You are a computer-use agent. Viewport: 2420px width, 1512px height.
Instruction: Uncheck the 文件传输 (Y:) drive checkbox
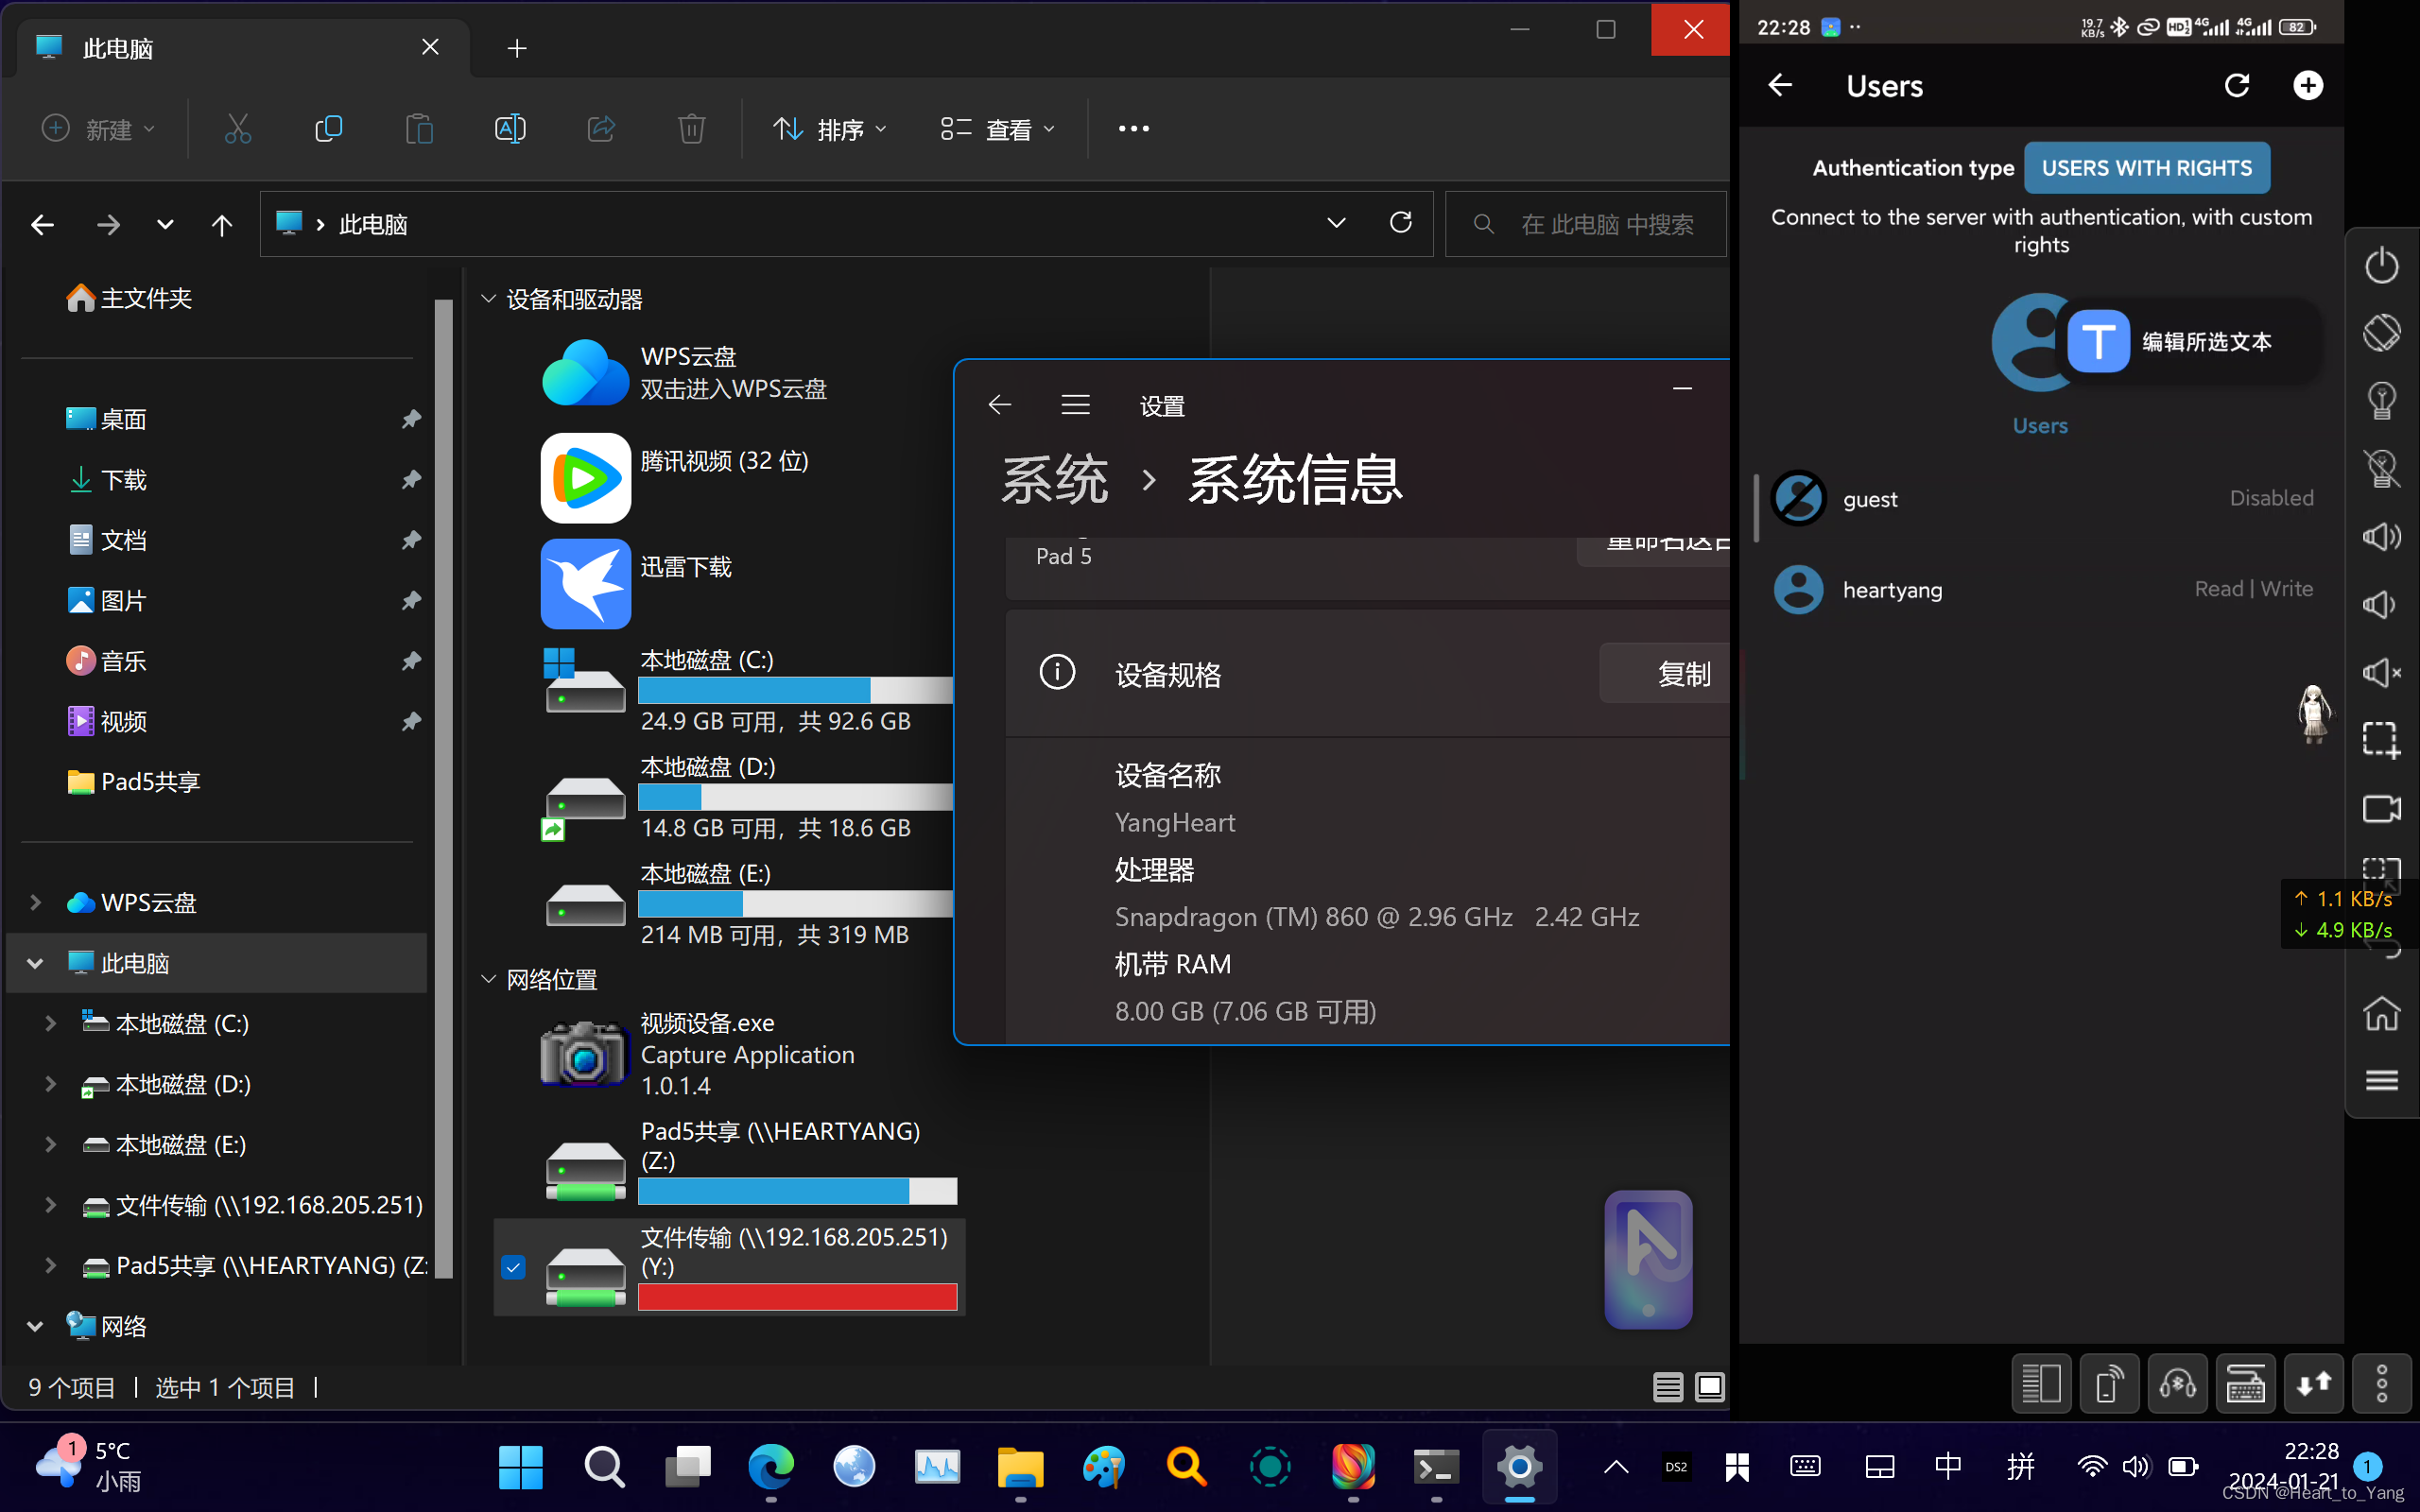tap(513, 1267)
